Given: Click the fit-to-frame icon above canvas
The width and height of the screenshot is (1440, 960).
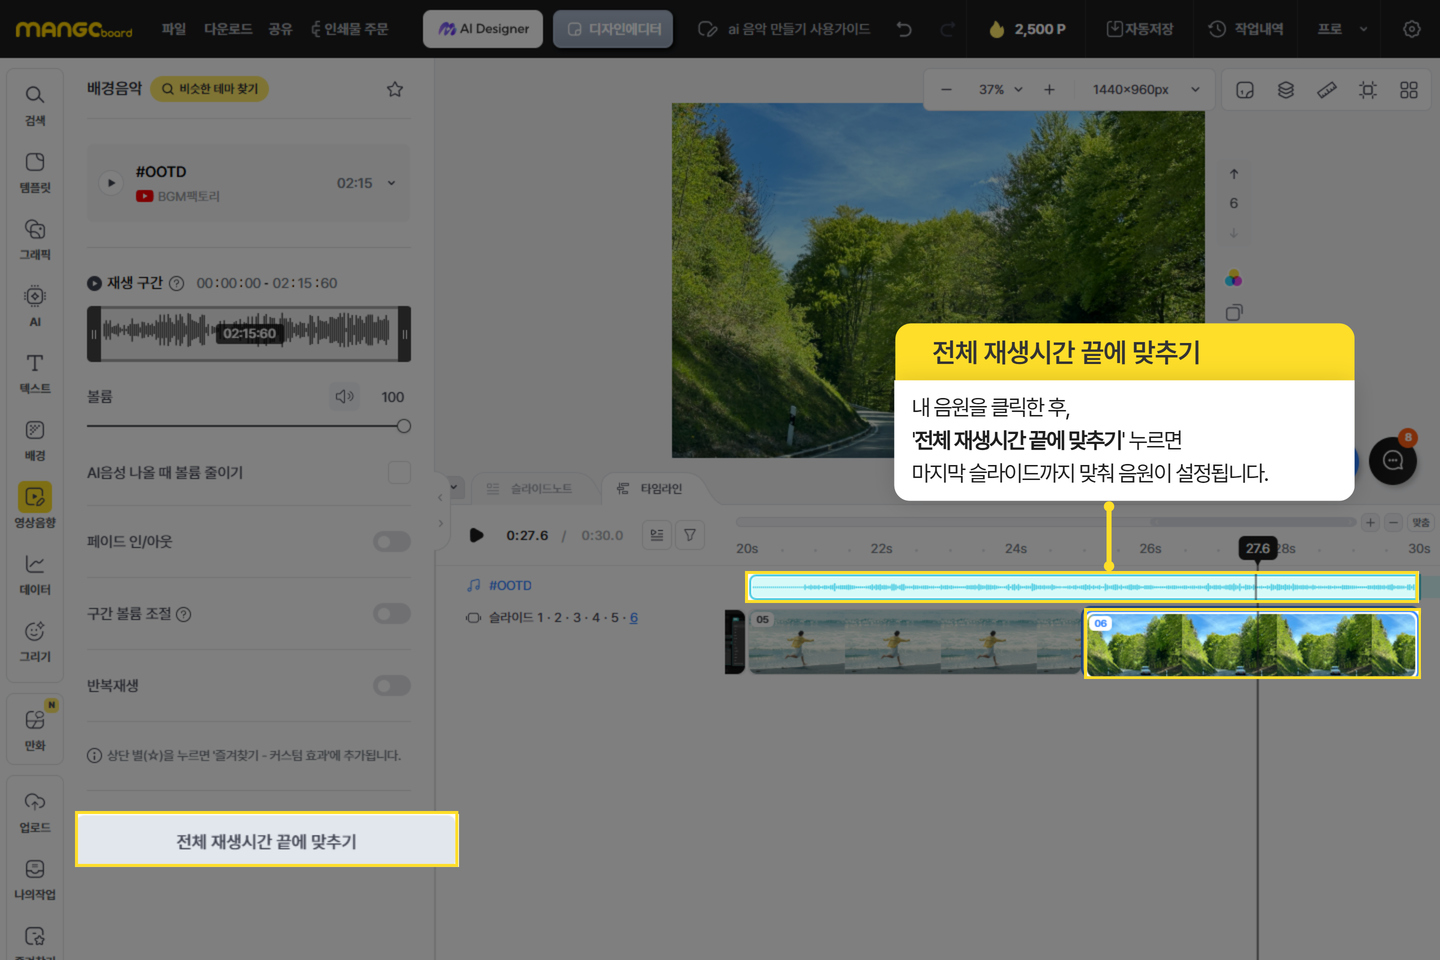Looking at the screenshot, I should [x=1368, y=90].
